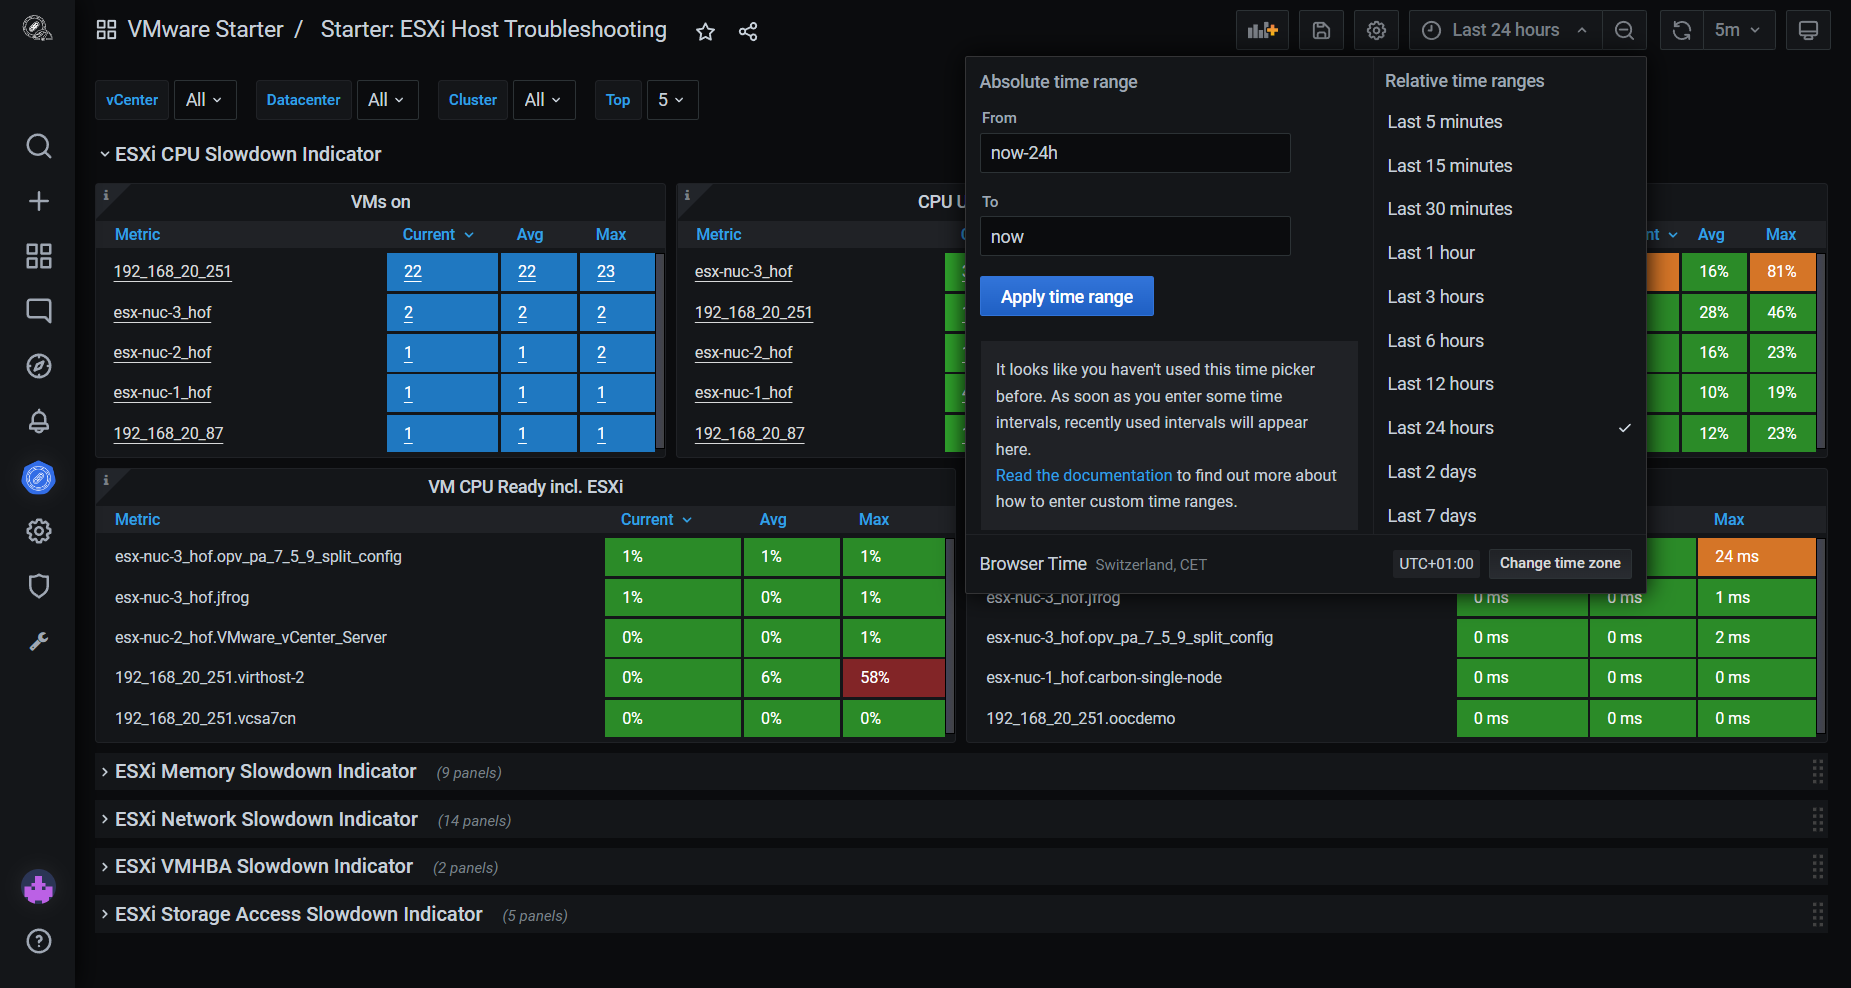
Task: Open the dashboard grid icon beside VMware Starter
Action: [106, 30]
